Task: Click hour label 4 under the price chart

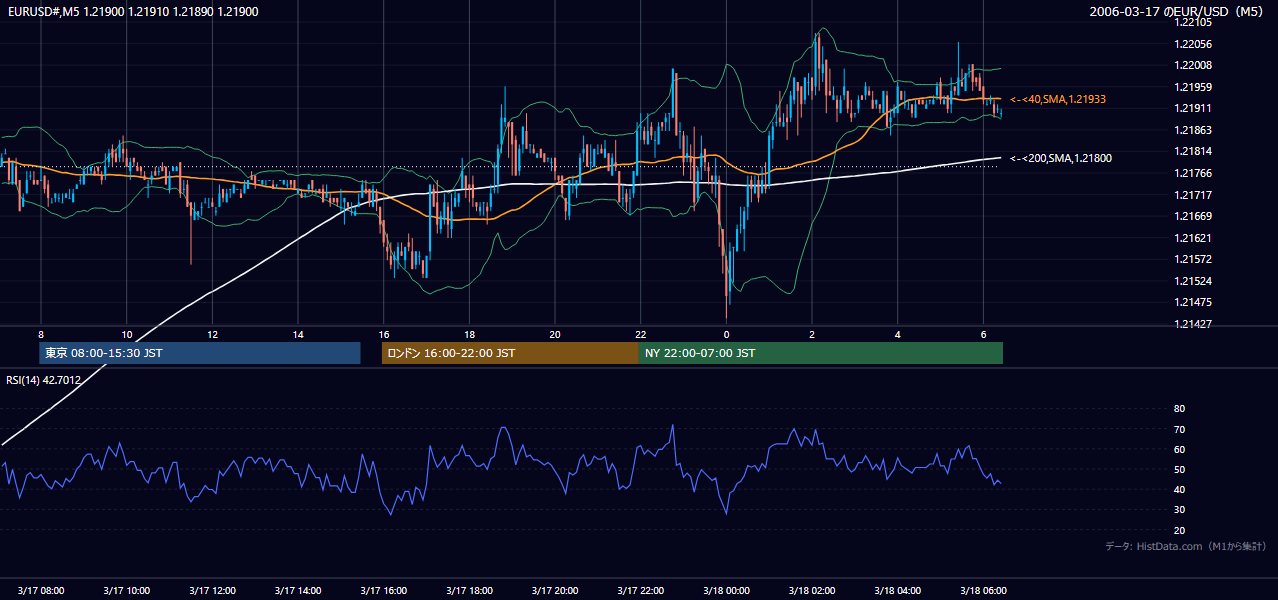Action: [898, 334]
